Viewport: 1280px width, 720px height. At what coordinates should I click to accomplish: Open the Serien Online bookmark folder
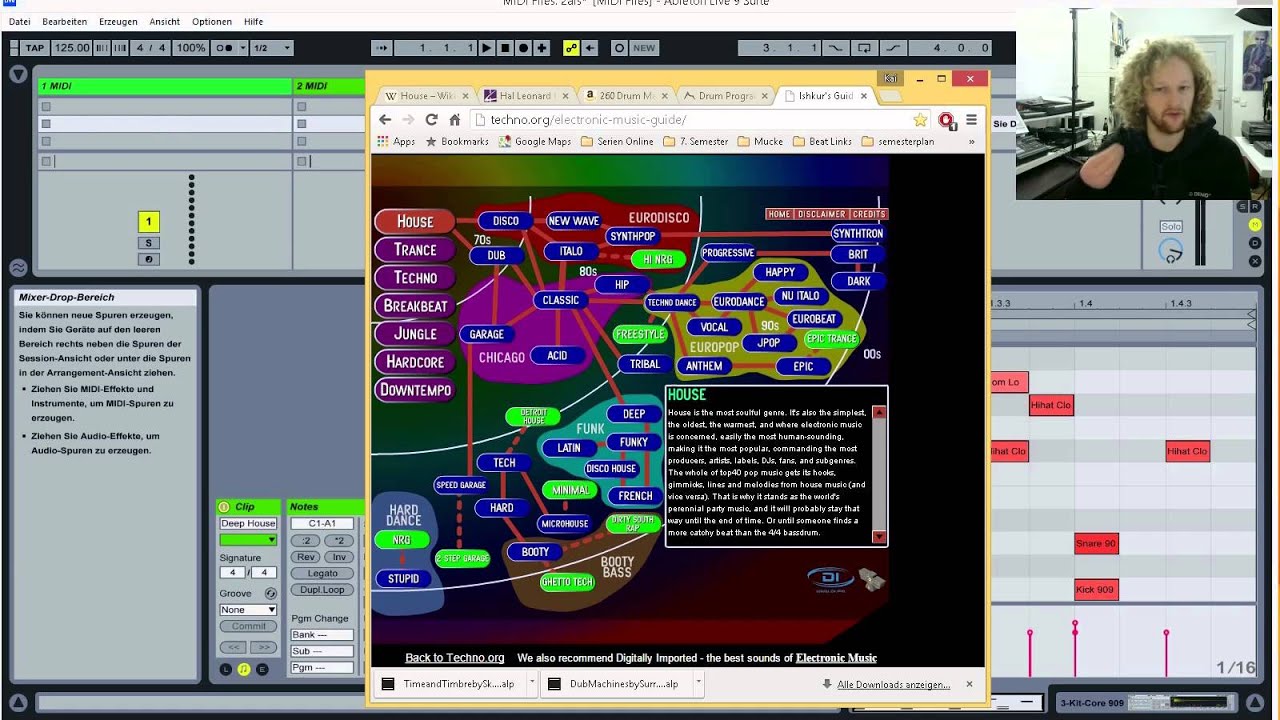click(617, 142)
